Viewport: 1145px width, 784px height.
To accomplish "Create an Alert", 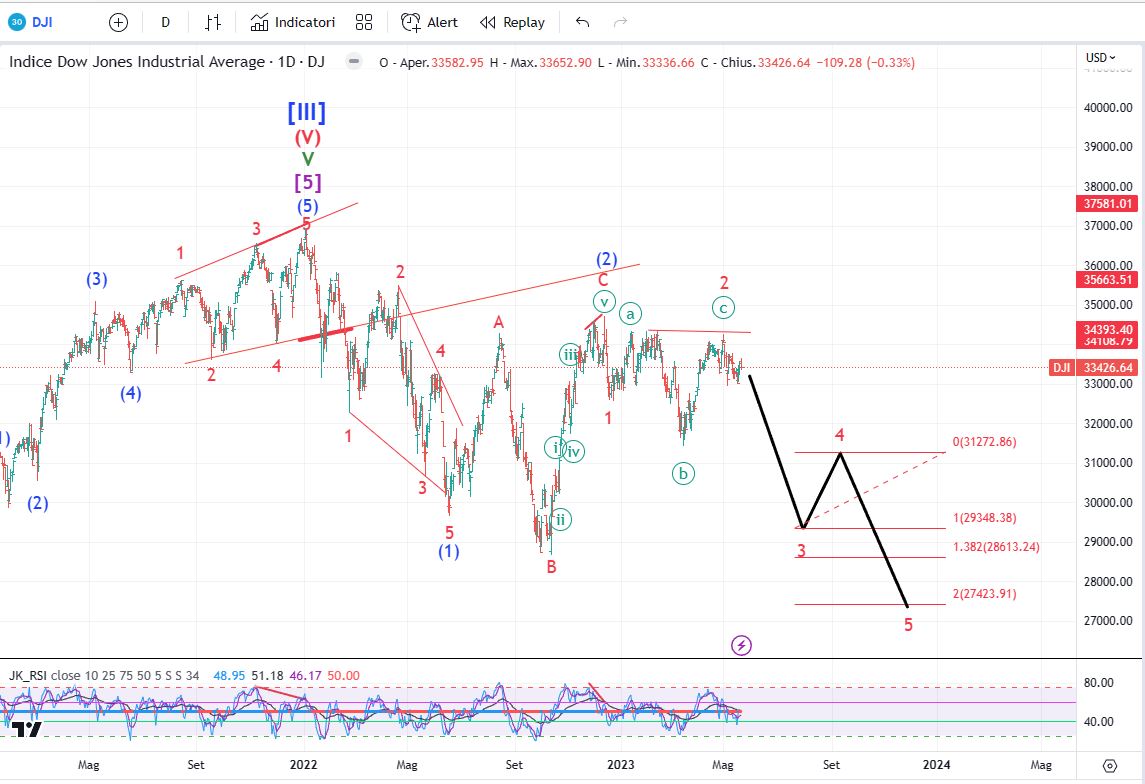I will click(x=429, y=23).
